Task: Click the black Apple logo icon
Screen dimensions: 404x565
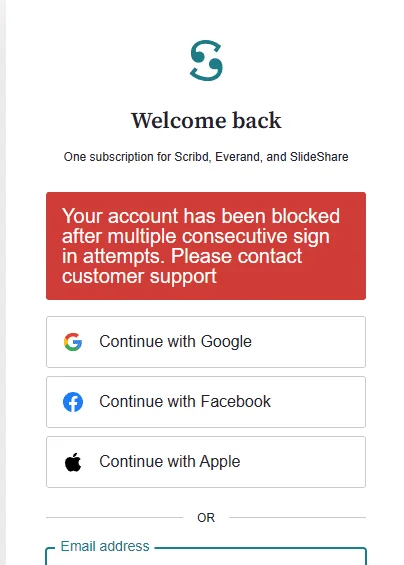Action: click(73, 462)
